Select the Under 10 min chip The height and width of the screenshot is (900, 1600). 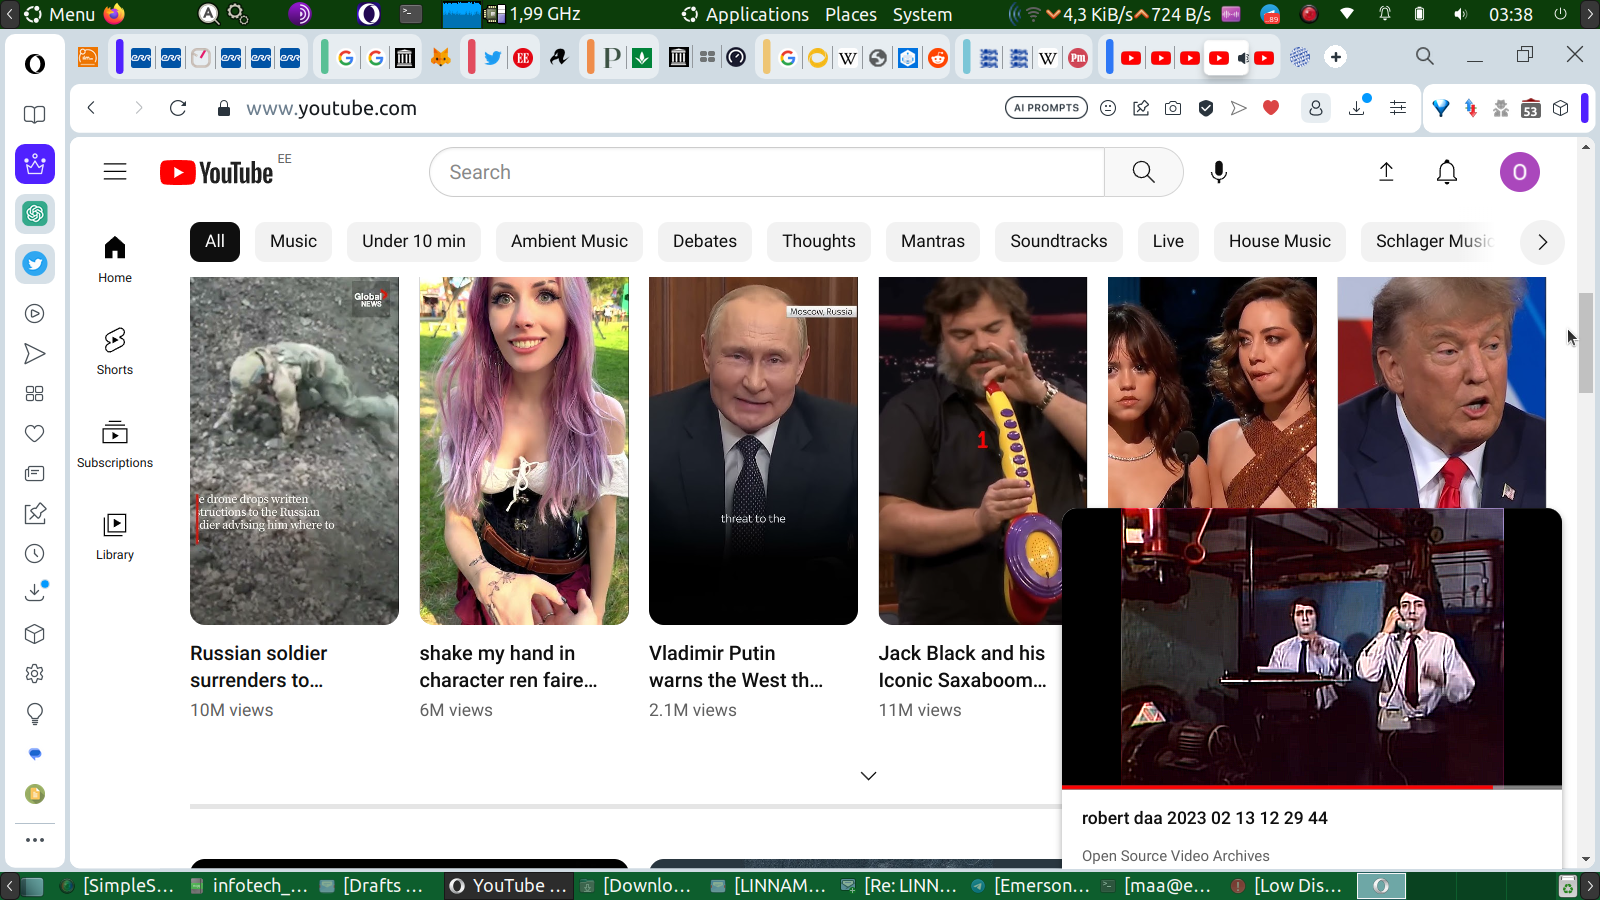click(414, 242)
